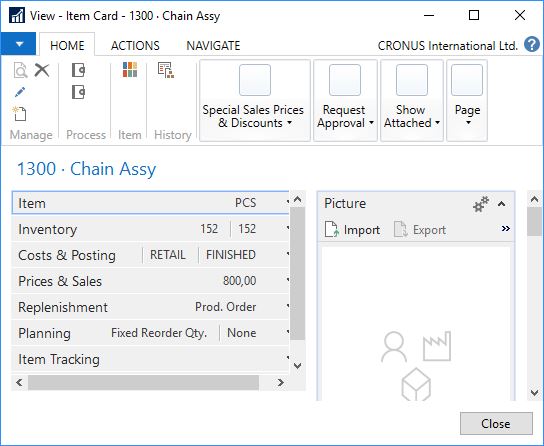This screenshot has width=544, height=446.
Task: Click the colored grid icon in Item group
Action: coord(130,70)
